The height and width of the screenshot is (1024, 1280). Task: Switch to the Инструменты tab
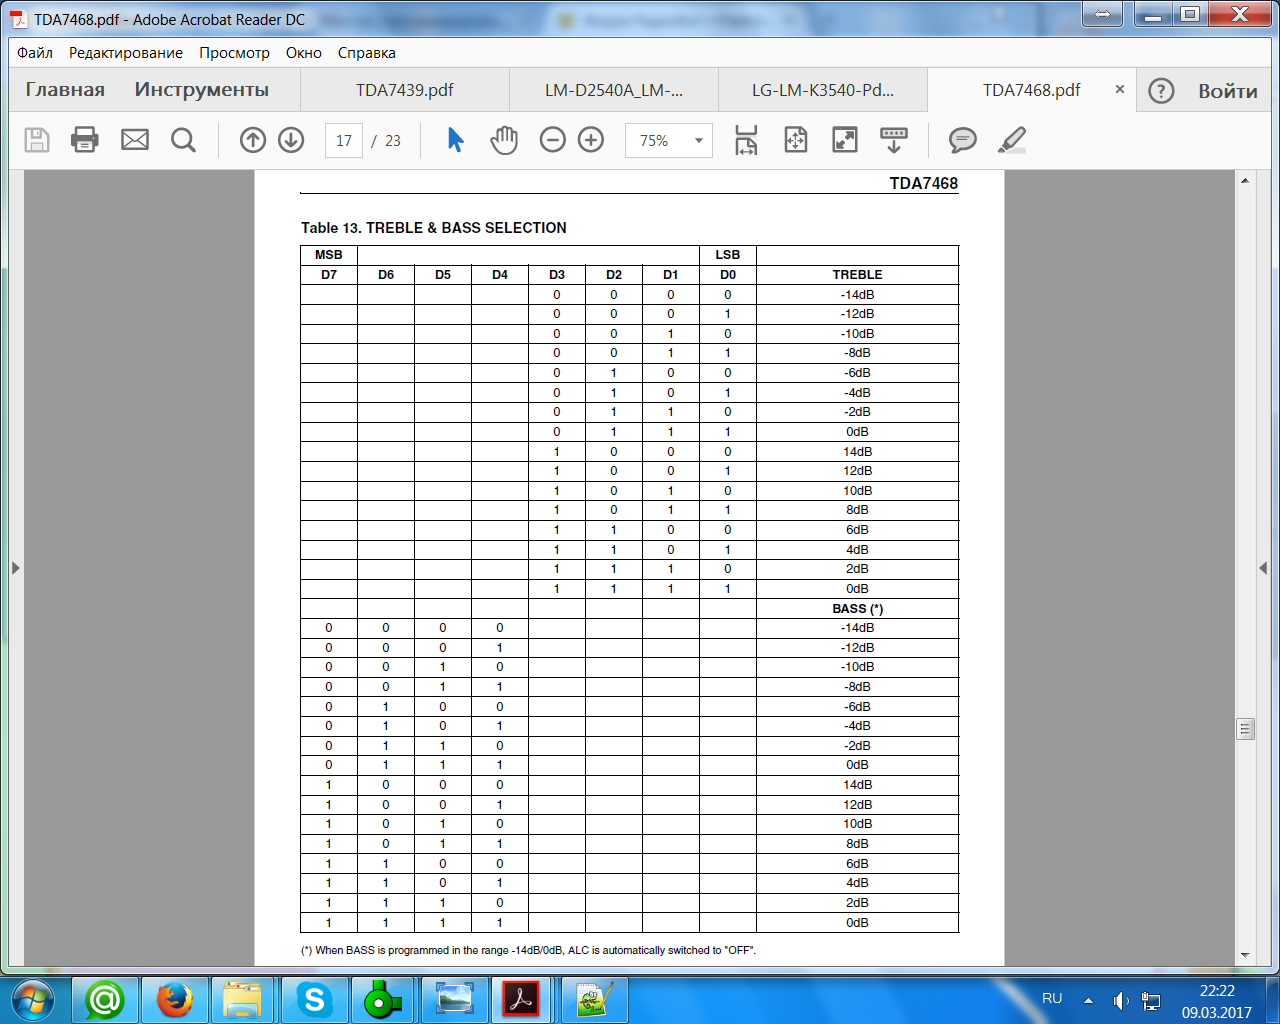202,90
